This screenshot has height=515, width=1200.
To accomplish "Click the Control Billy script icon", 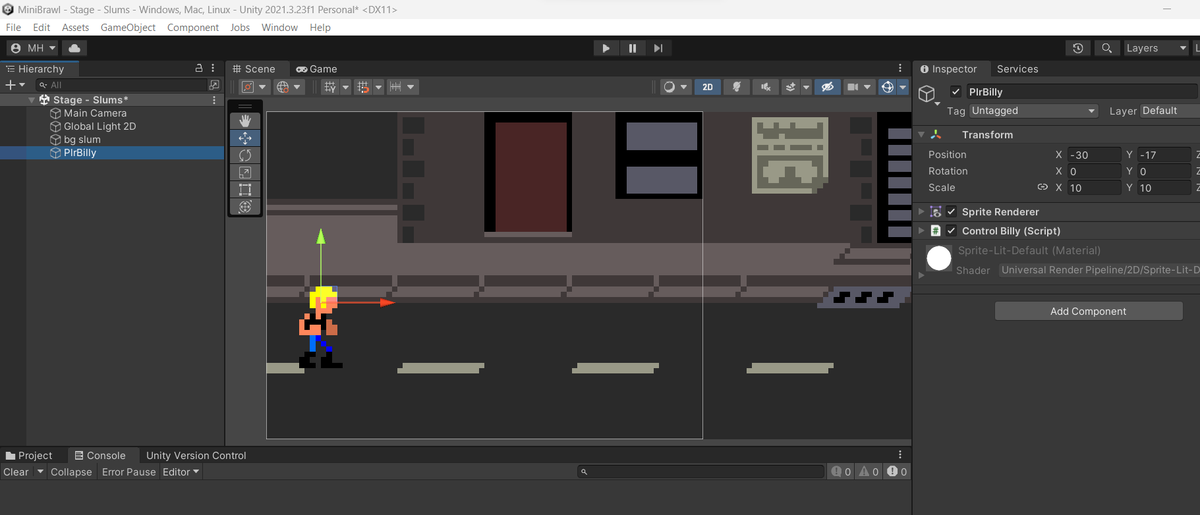I will tap(936, 231).
